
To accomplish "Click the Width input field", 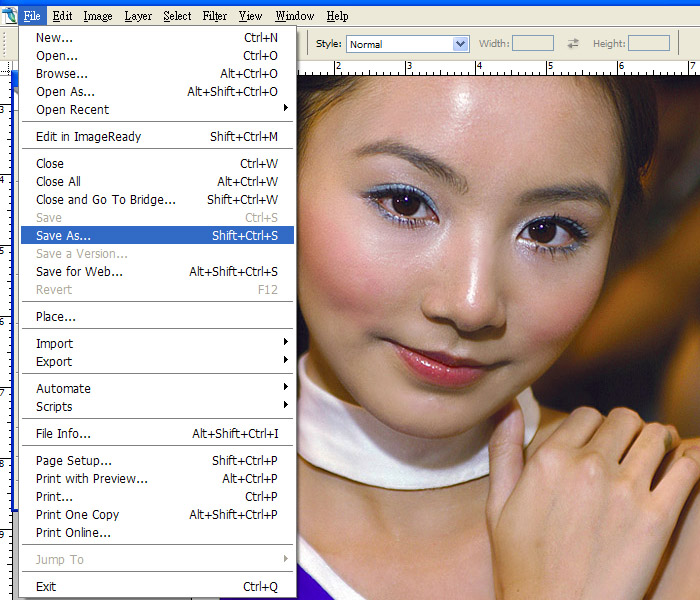I will tap(533, 44).
